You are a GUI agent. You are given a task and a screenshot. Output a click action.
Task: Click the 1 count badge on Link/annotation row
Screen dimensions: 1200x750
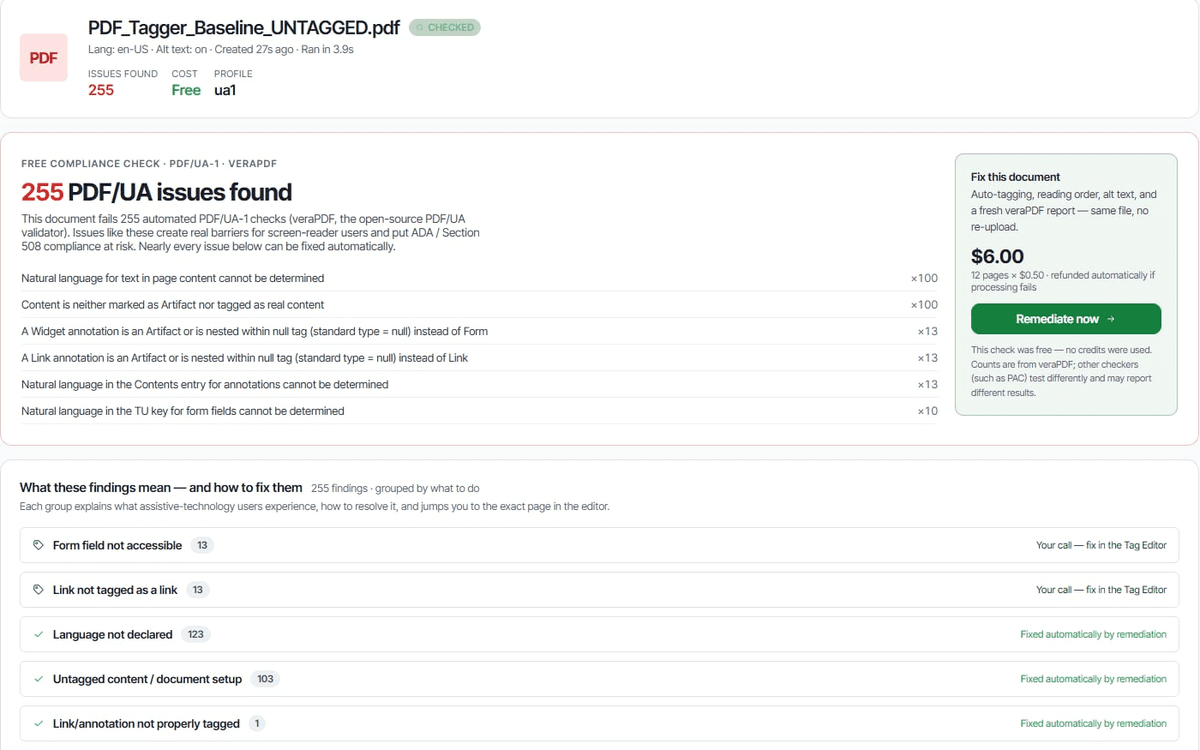tap(257, 724)
